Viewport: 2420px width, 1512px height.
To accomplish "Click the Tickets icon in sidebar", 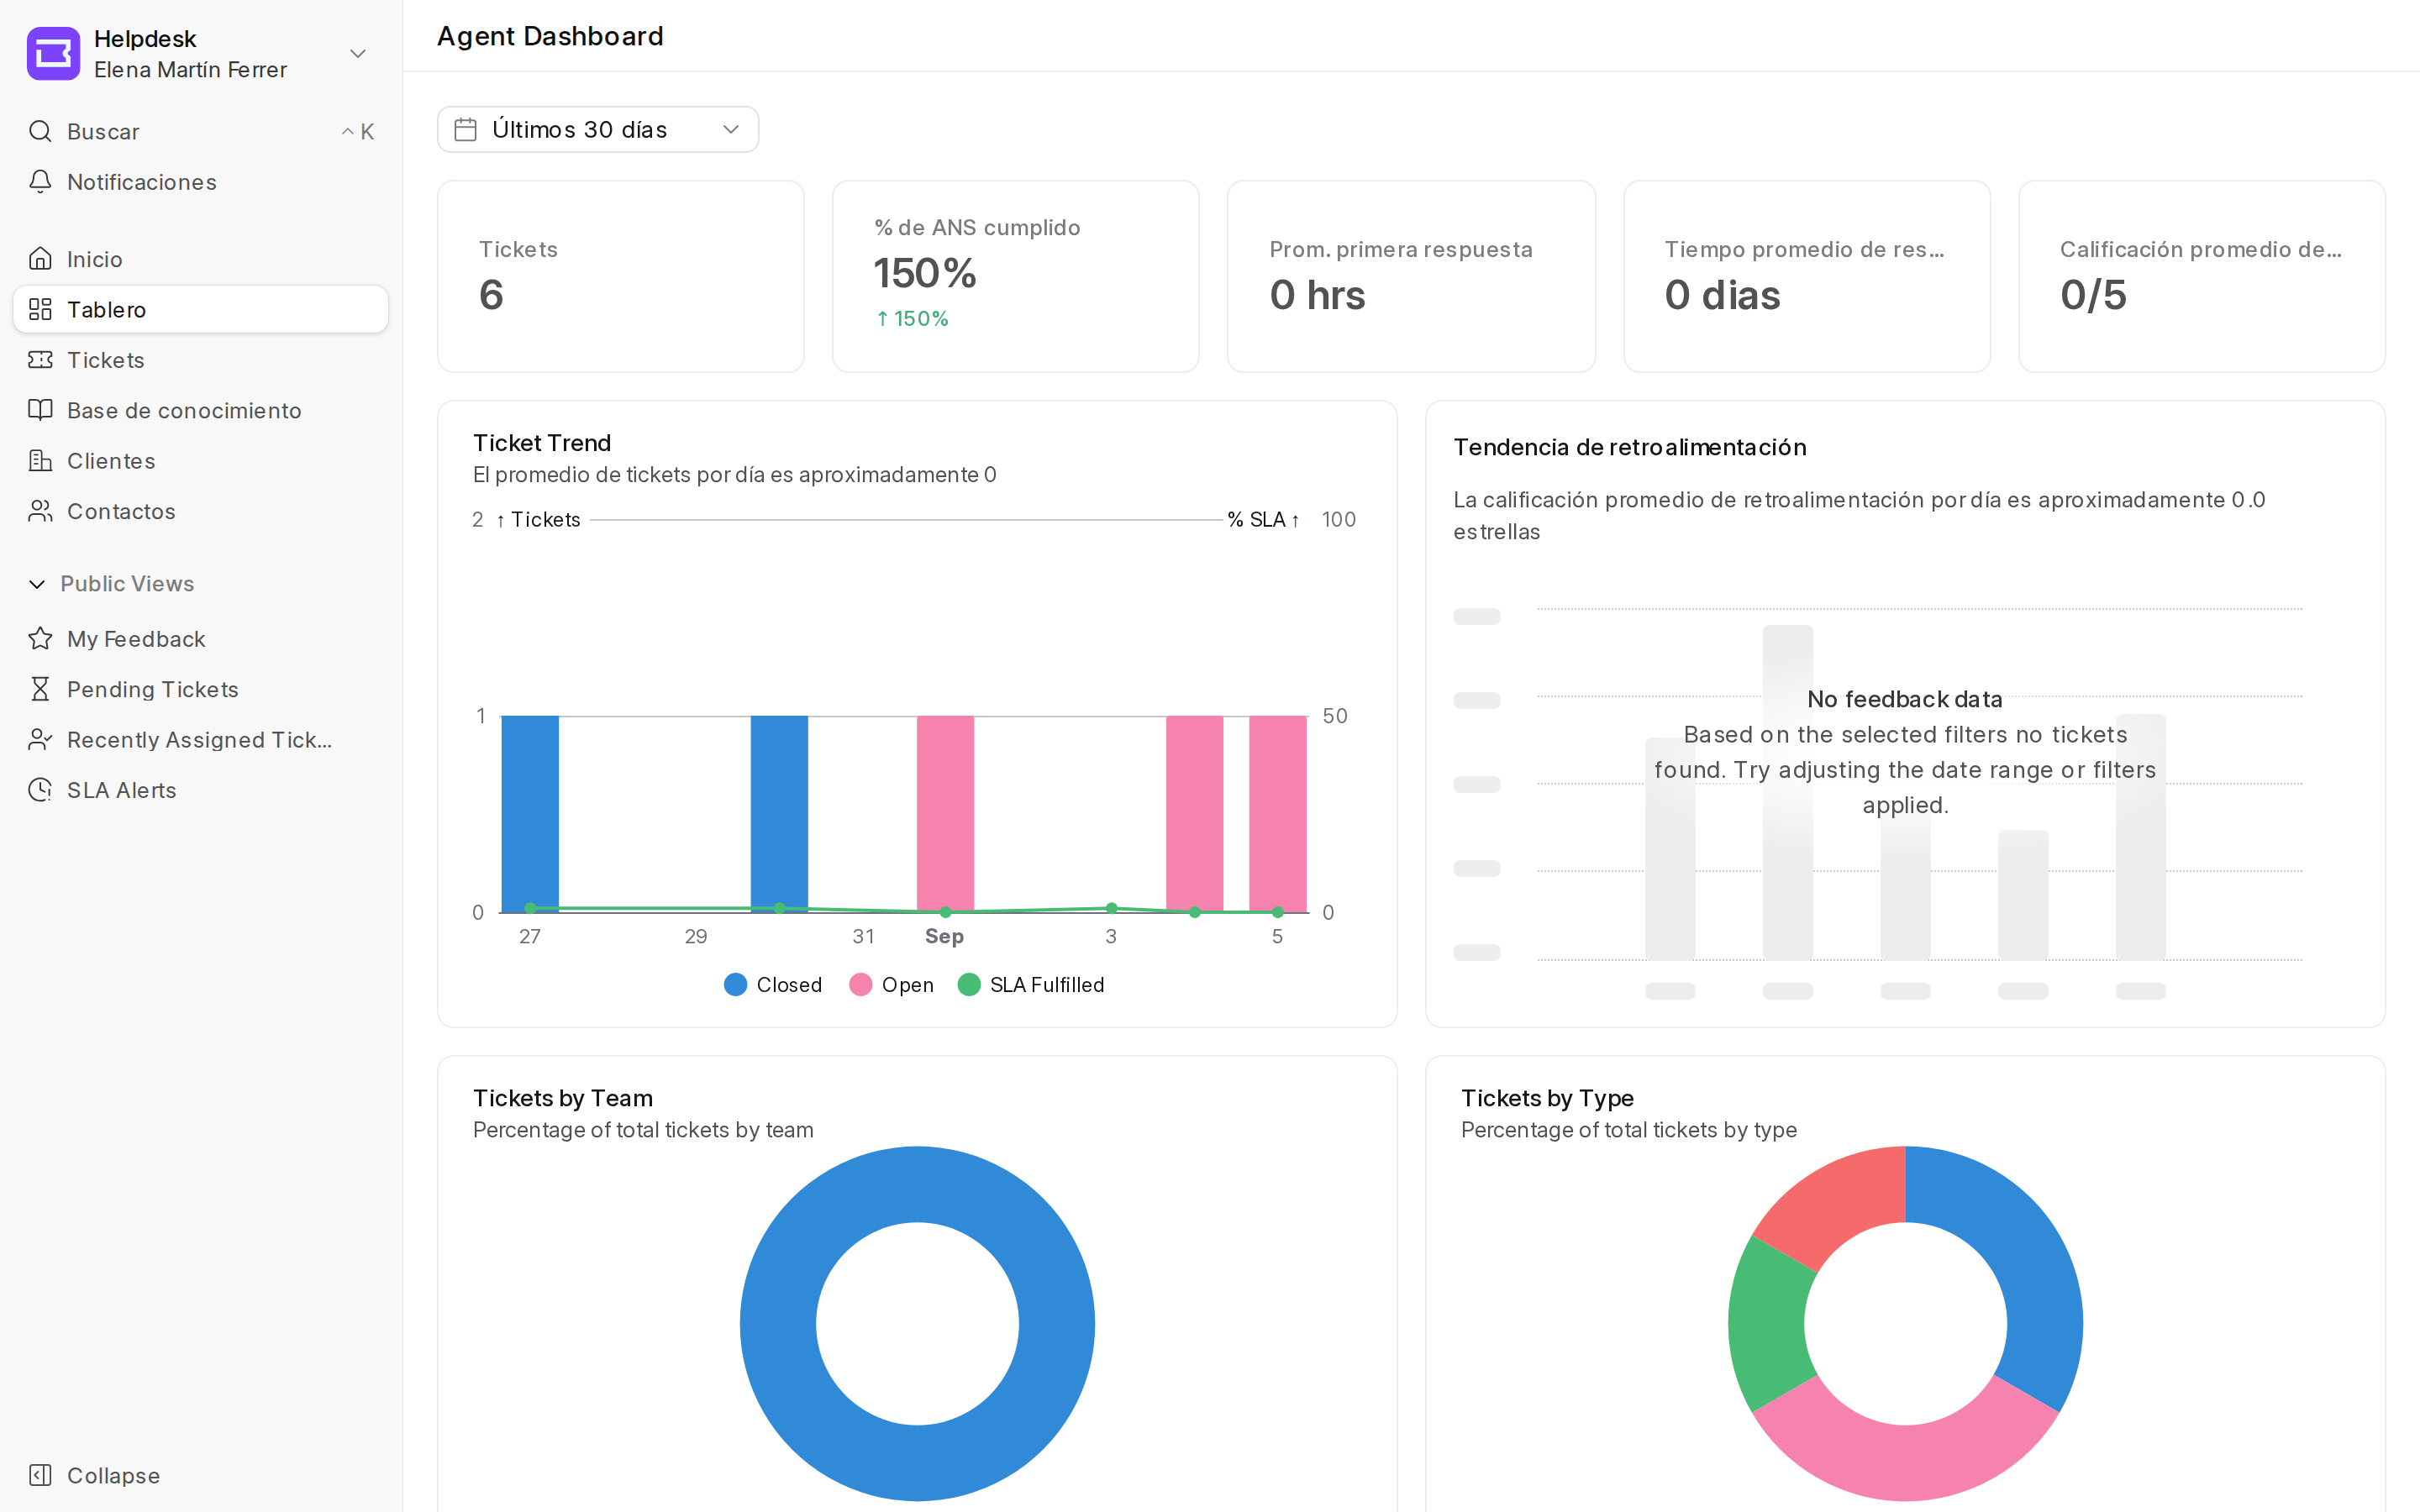I will pyautogui.click(x=40, y=360).
